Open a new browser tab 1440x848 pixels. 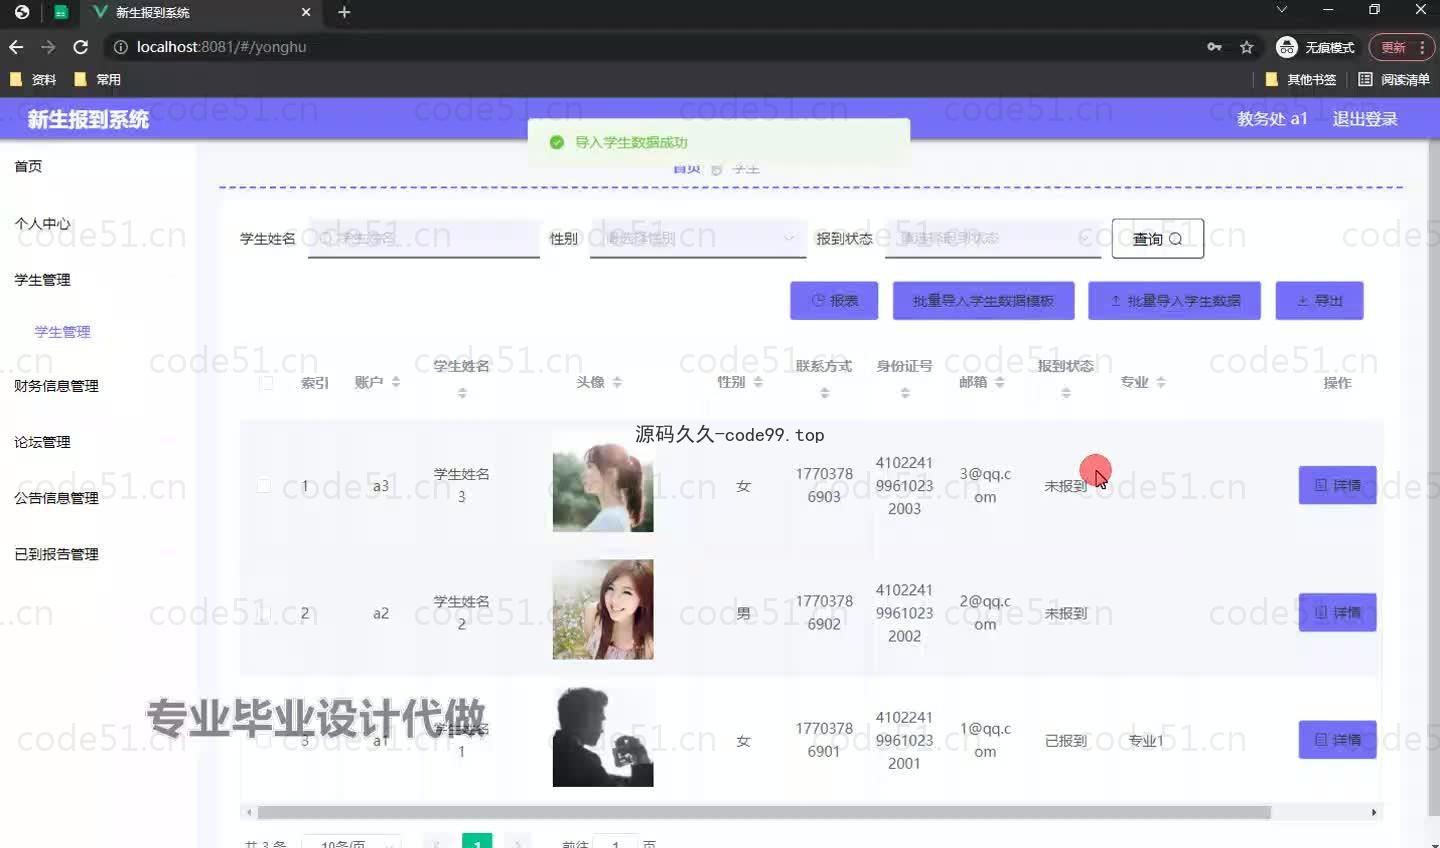tap(344, 12)
